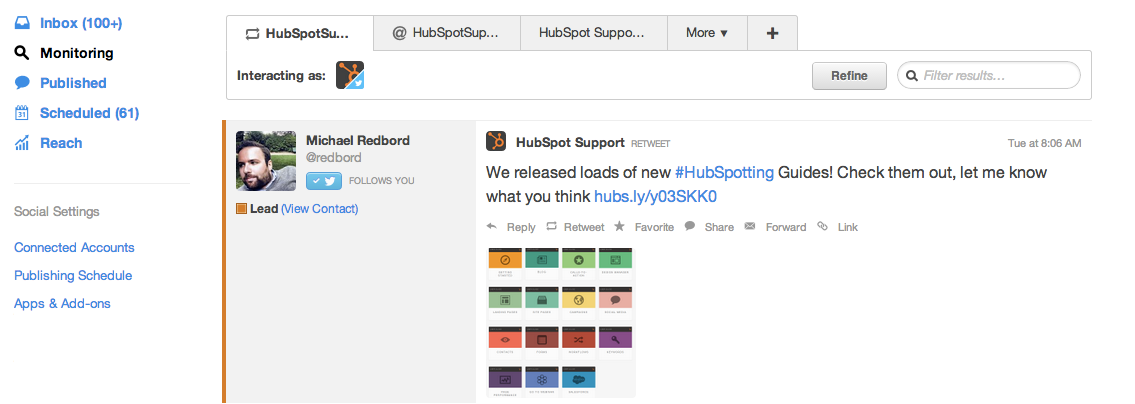
Task: Click the Share speech bubble icon
Action: 690,227
